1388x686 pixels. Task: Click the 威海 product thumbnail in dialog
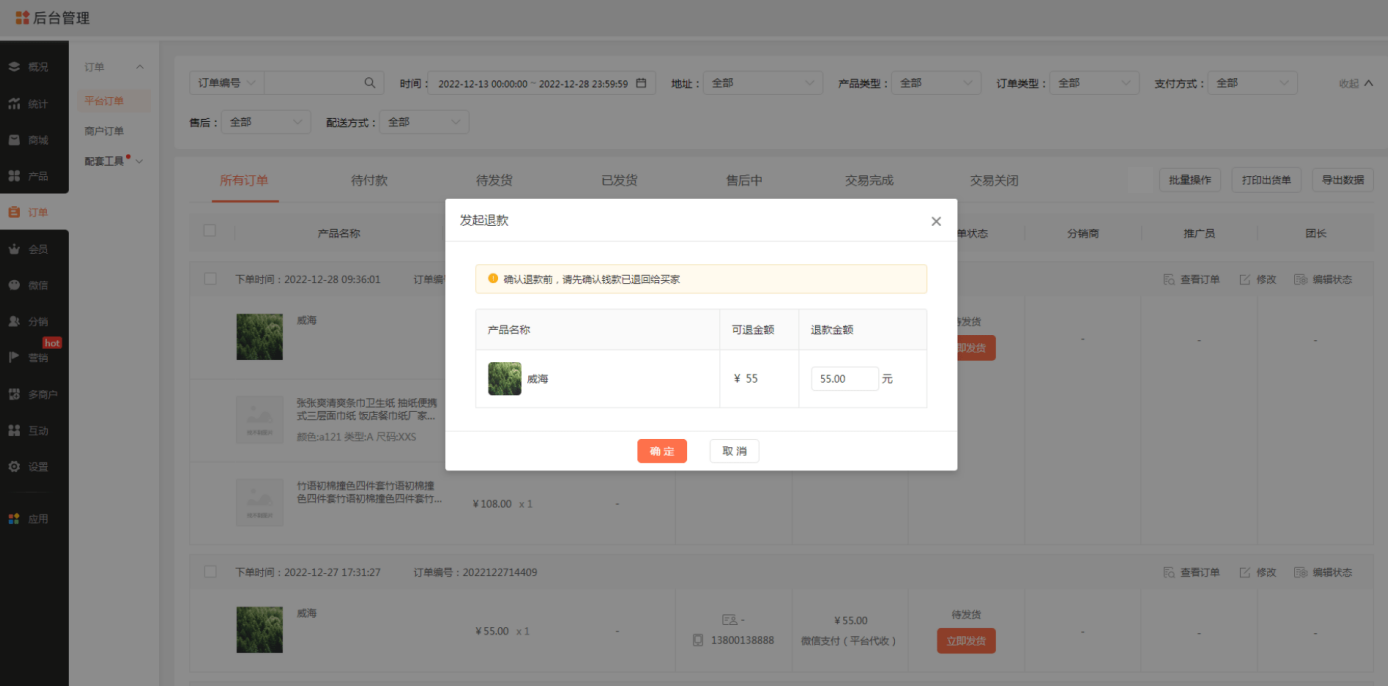click(x=504, y=379)
